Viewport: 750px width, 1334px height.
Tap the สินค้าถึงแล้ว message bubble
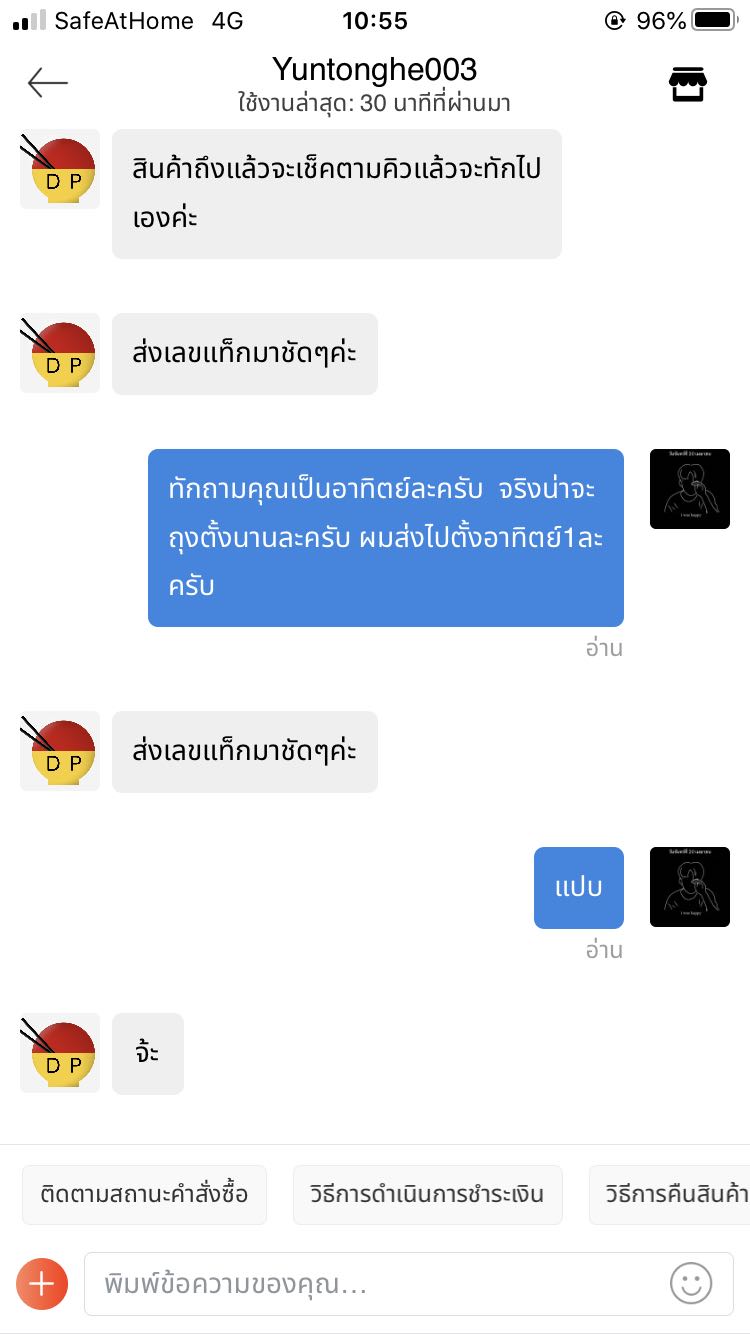point(336,193)
